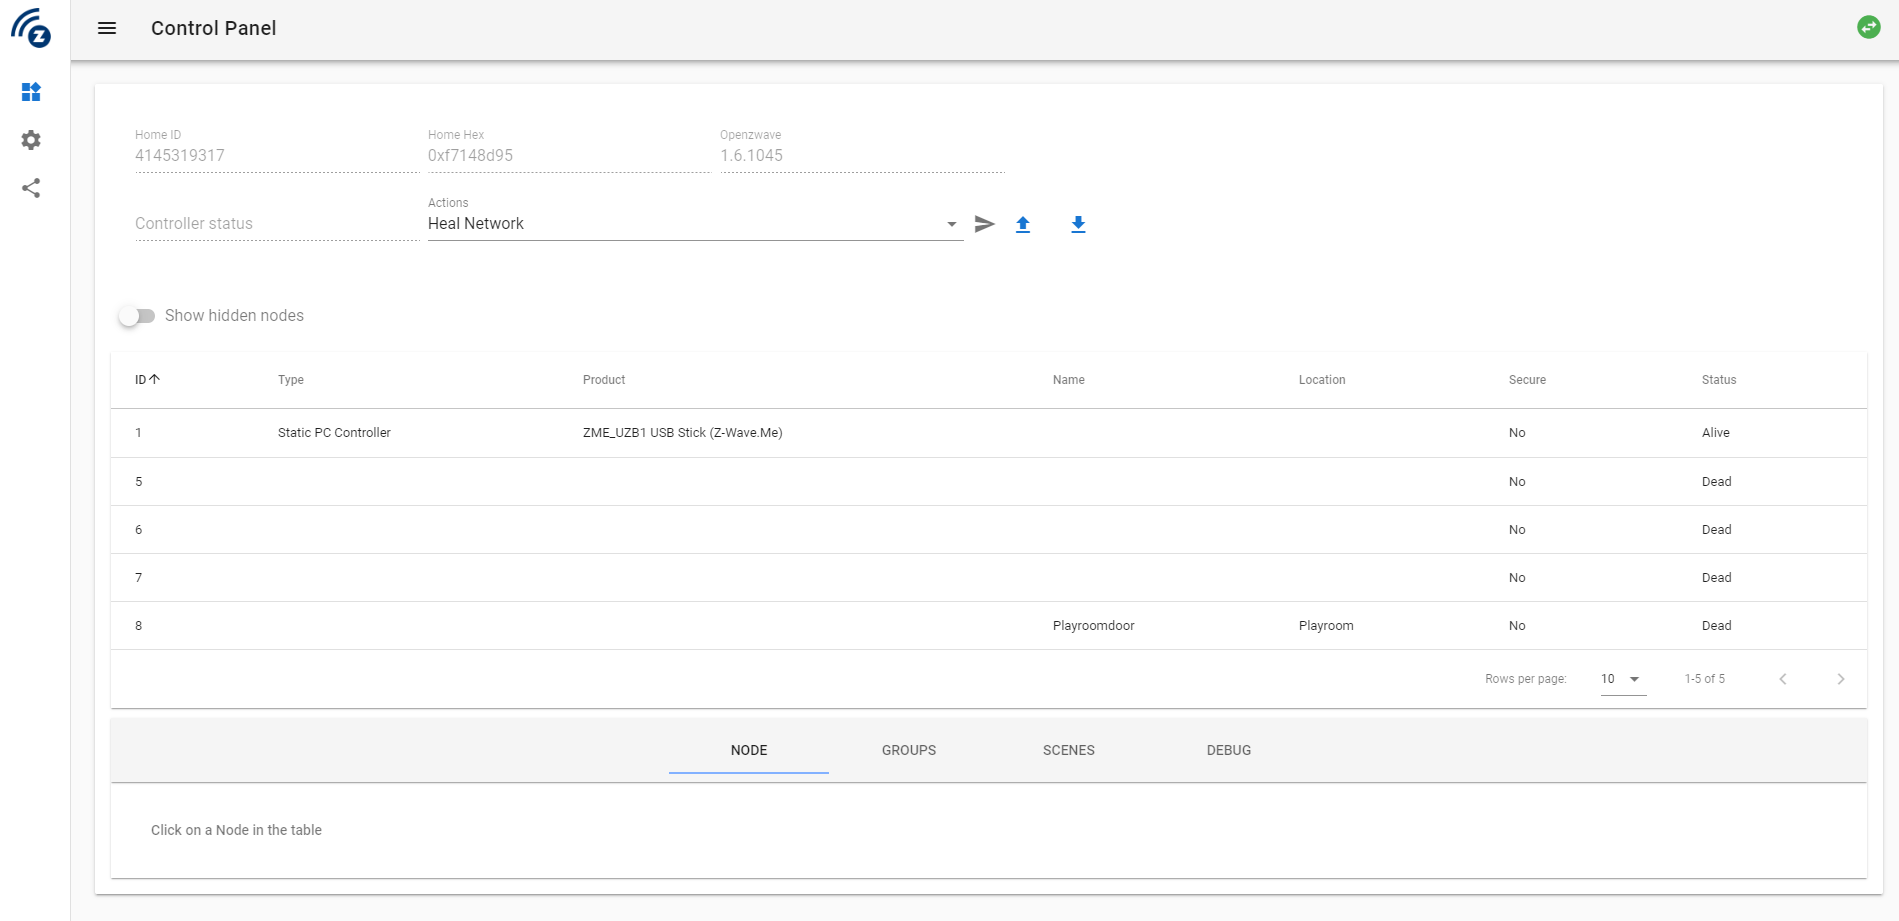
Task: Toggle Show hidden nodes switch
Action: click(x=137, y=316)
